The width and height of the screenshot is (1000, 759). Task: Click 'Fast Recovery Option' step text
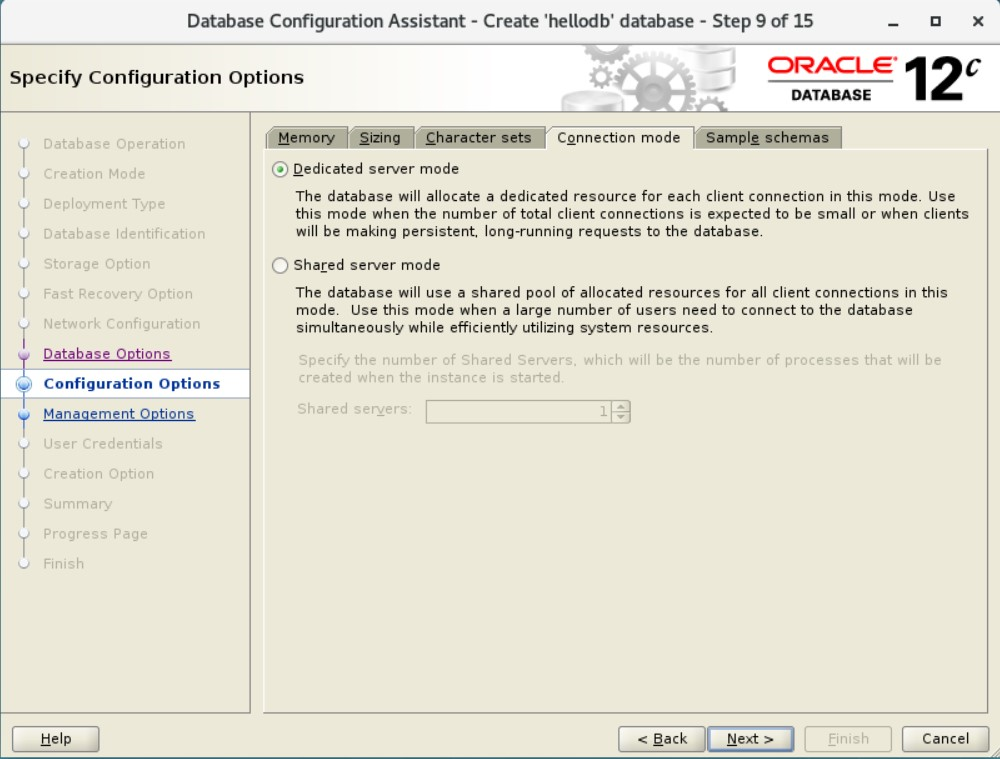point(118,294)
